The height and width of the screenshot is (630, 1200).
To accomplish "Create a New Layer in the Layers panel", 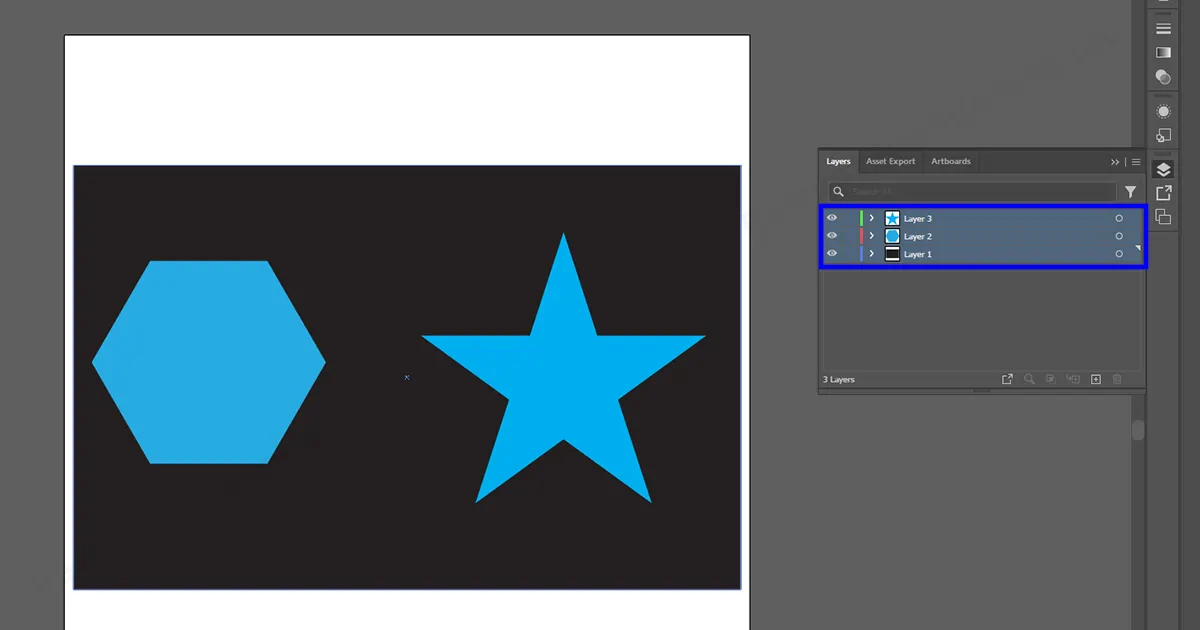I will click(x=1095, y=379).
